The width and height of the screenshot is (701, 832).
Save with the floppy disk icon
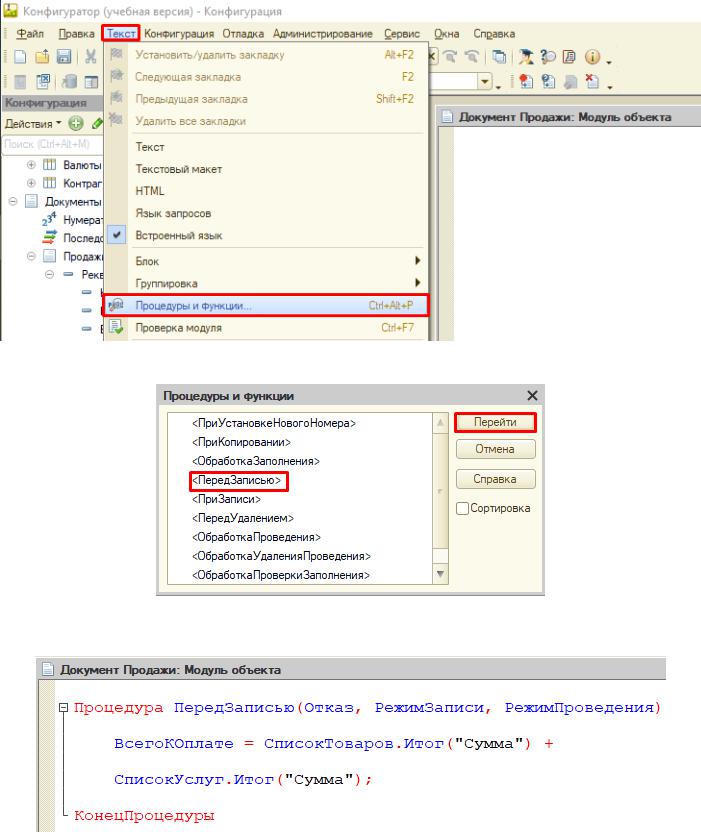click(64, 57)
